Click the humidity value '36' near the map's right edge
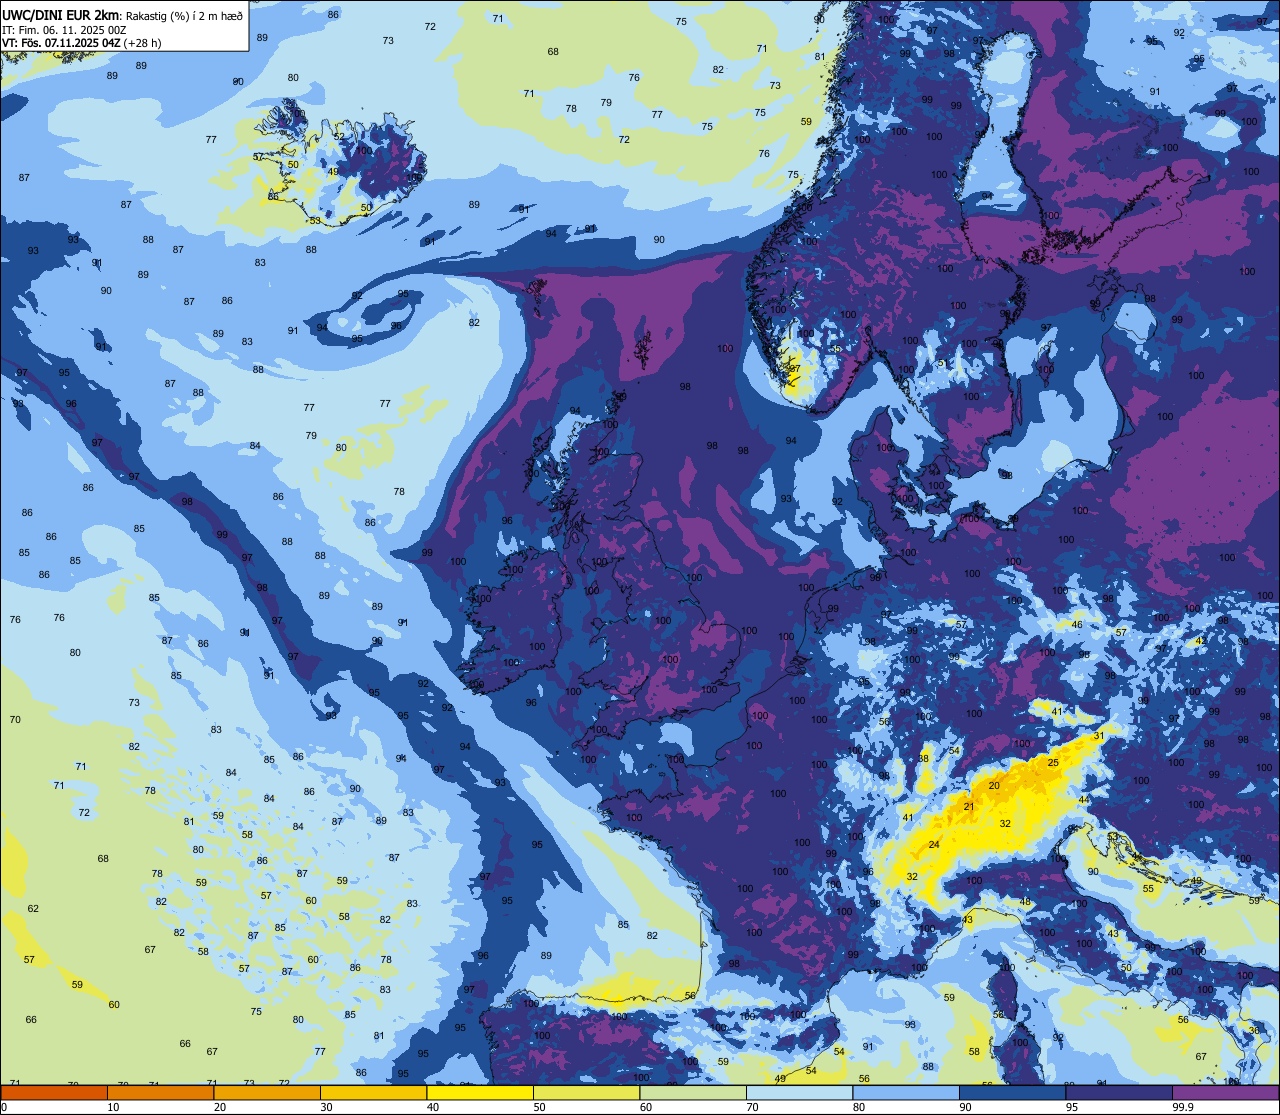The image size is (1280, 1115). click(x=1254, y=1030)
